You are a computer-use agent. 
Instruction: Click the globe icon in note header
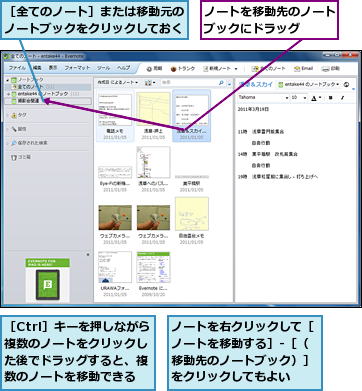[x=346, y=84]
